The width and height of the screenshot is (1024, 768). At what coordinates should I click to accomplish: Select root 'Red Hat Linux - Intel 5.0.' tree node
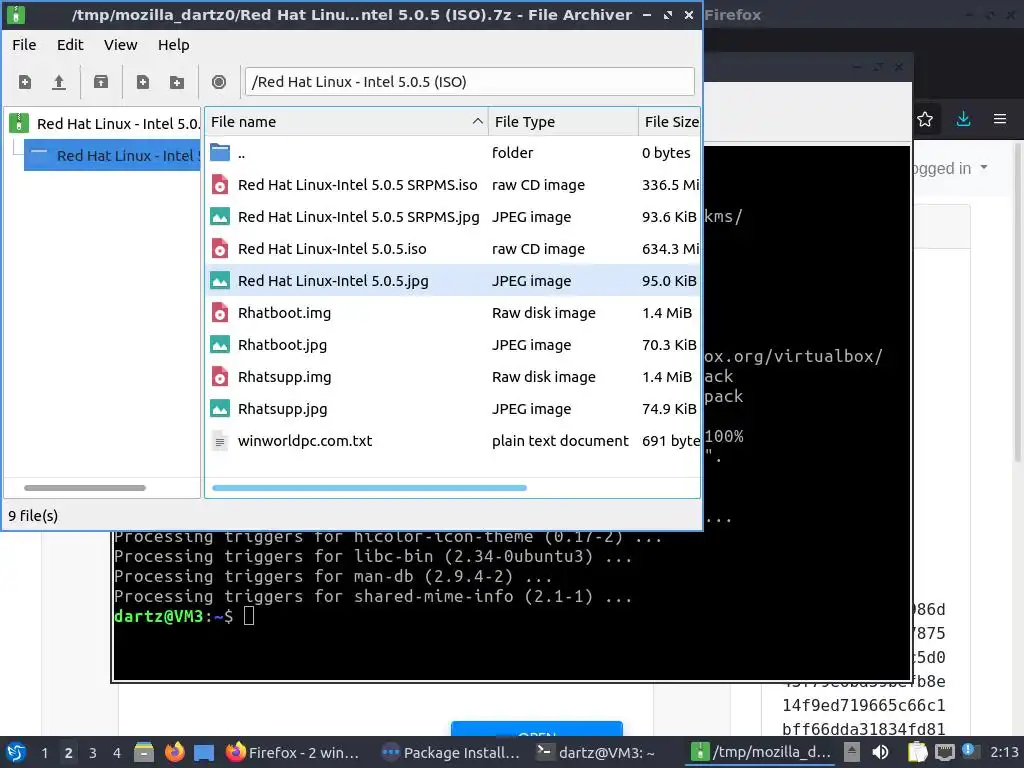(x=118, y=123)
